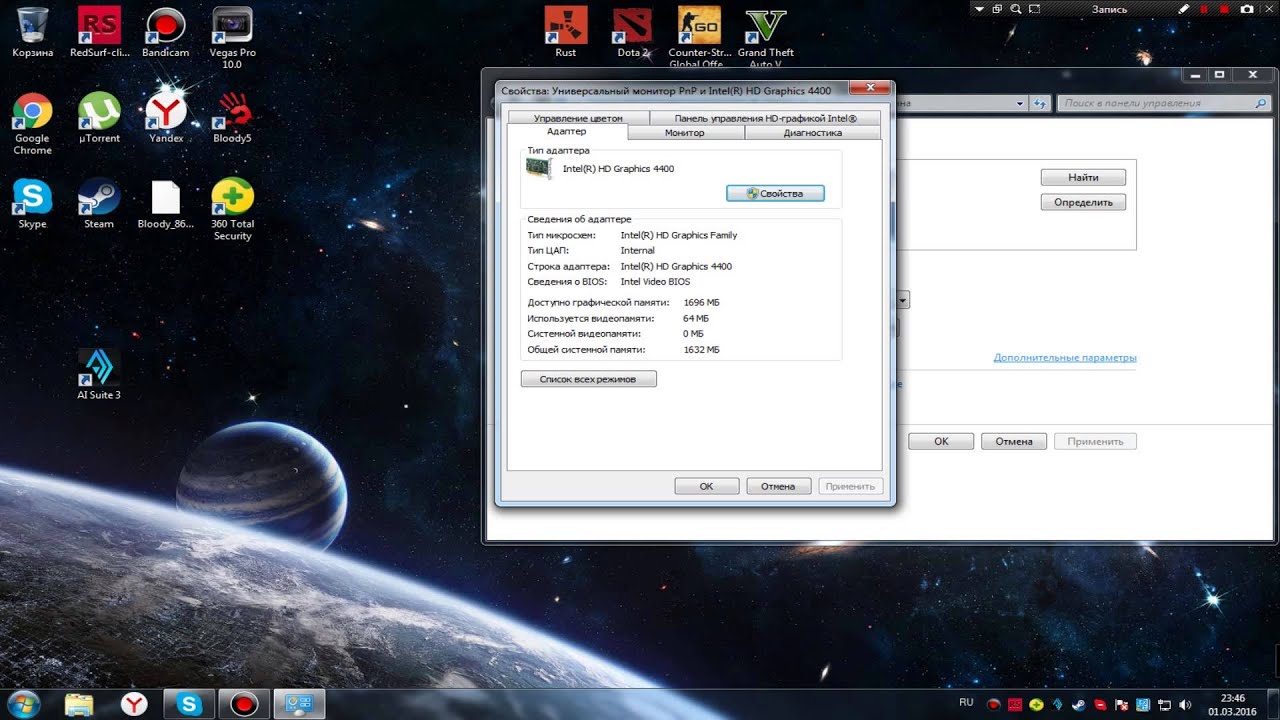Click Отмена in the Control Panel window
This screenshot has height=720, width=1280.
1014,441
